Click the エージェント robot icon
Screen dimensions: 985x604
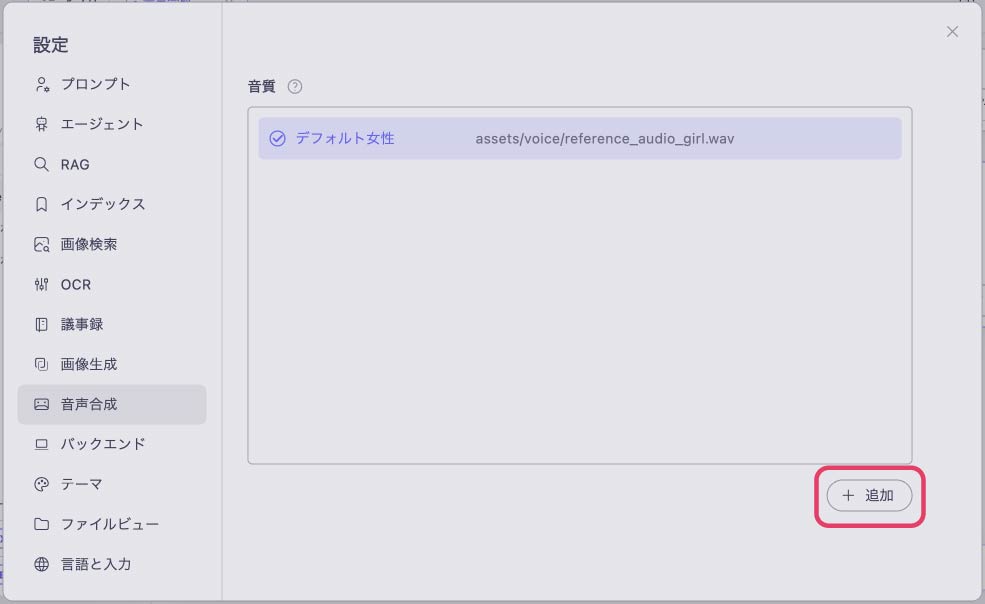point(41,124)
